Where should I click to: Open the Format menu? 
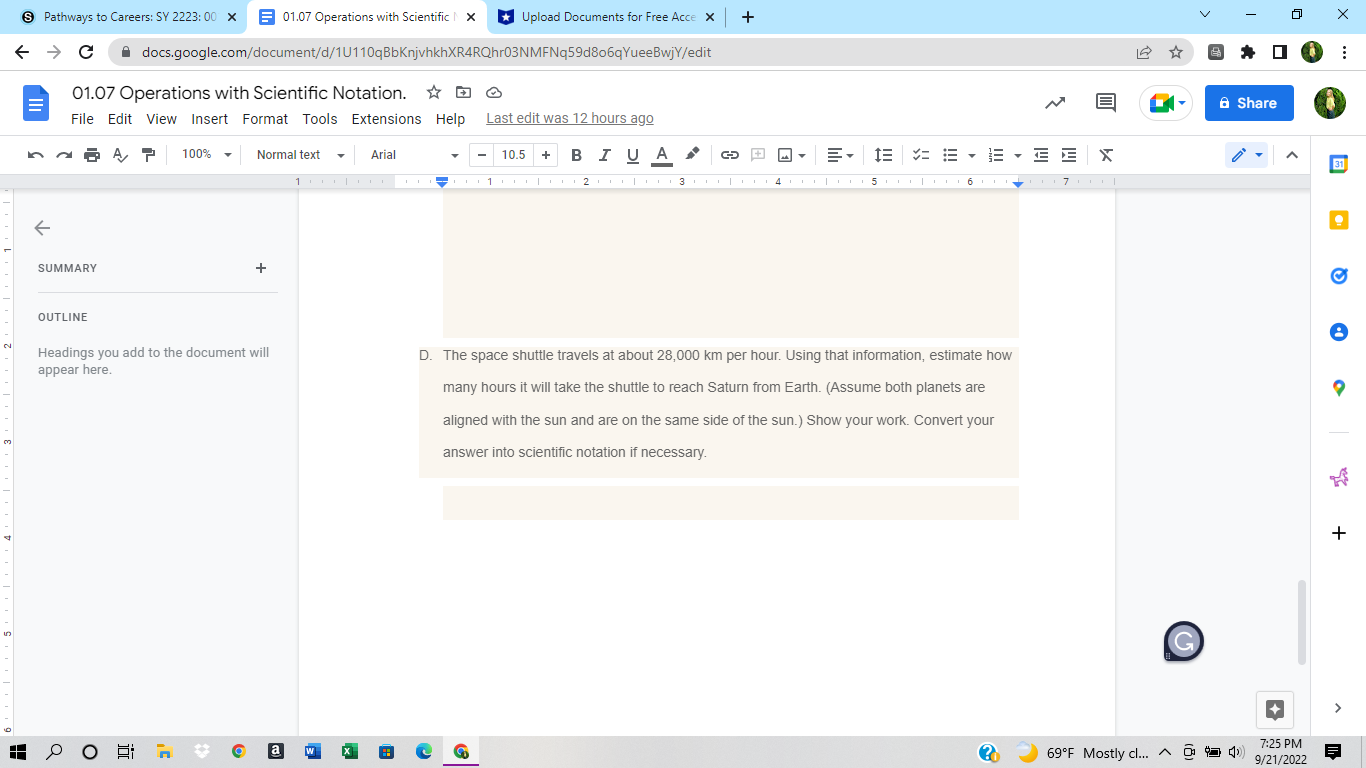click(x=265, y=119)
